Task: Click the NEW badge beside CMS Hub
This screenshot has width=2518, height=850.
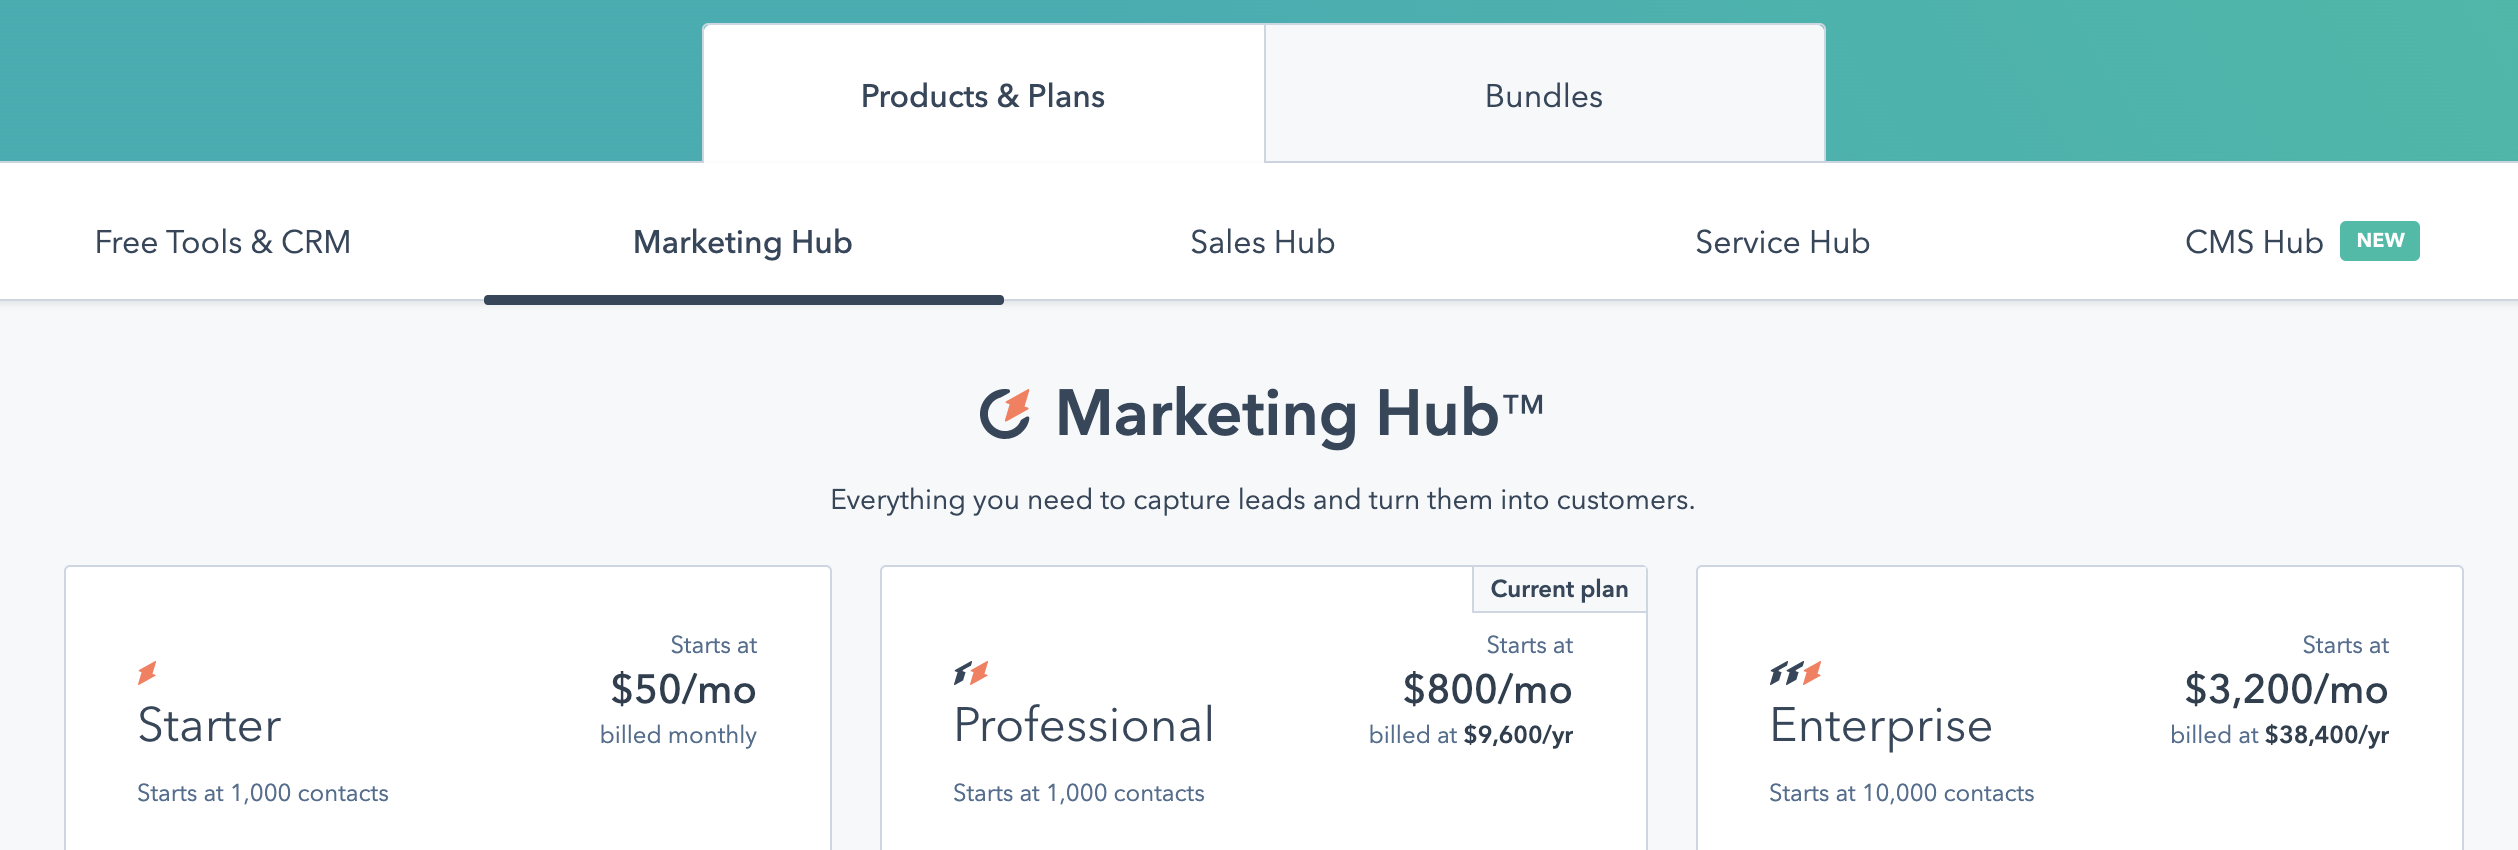Action: pyautogui.click(x=2379, y=240)
